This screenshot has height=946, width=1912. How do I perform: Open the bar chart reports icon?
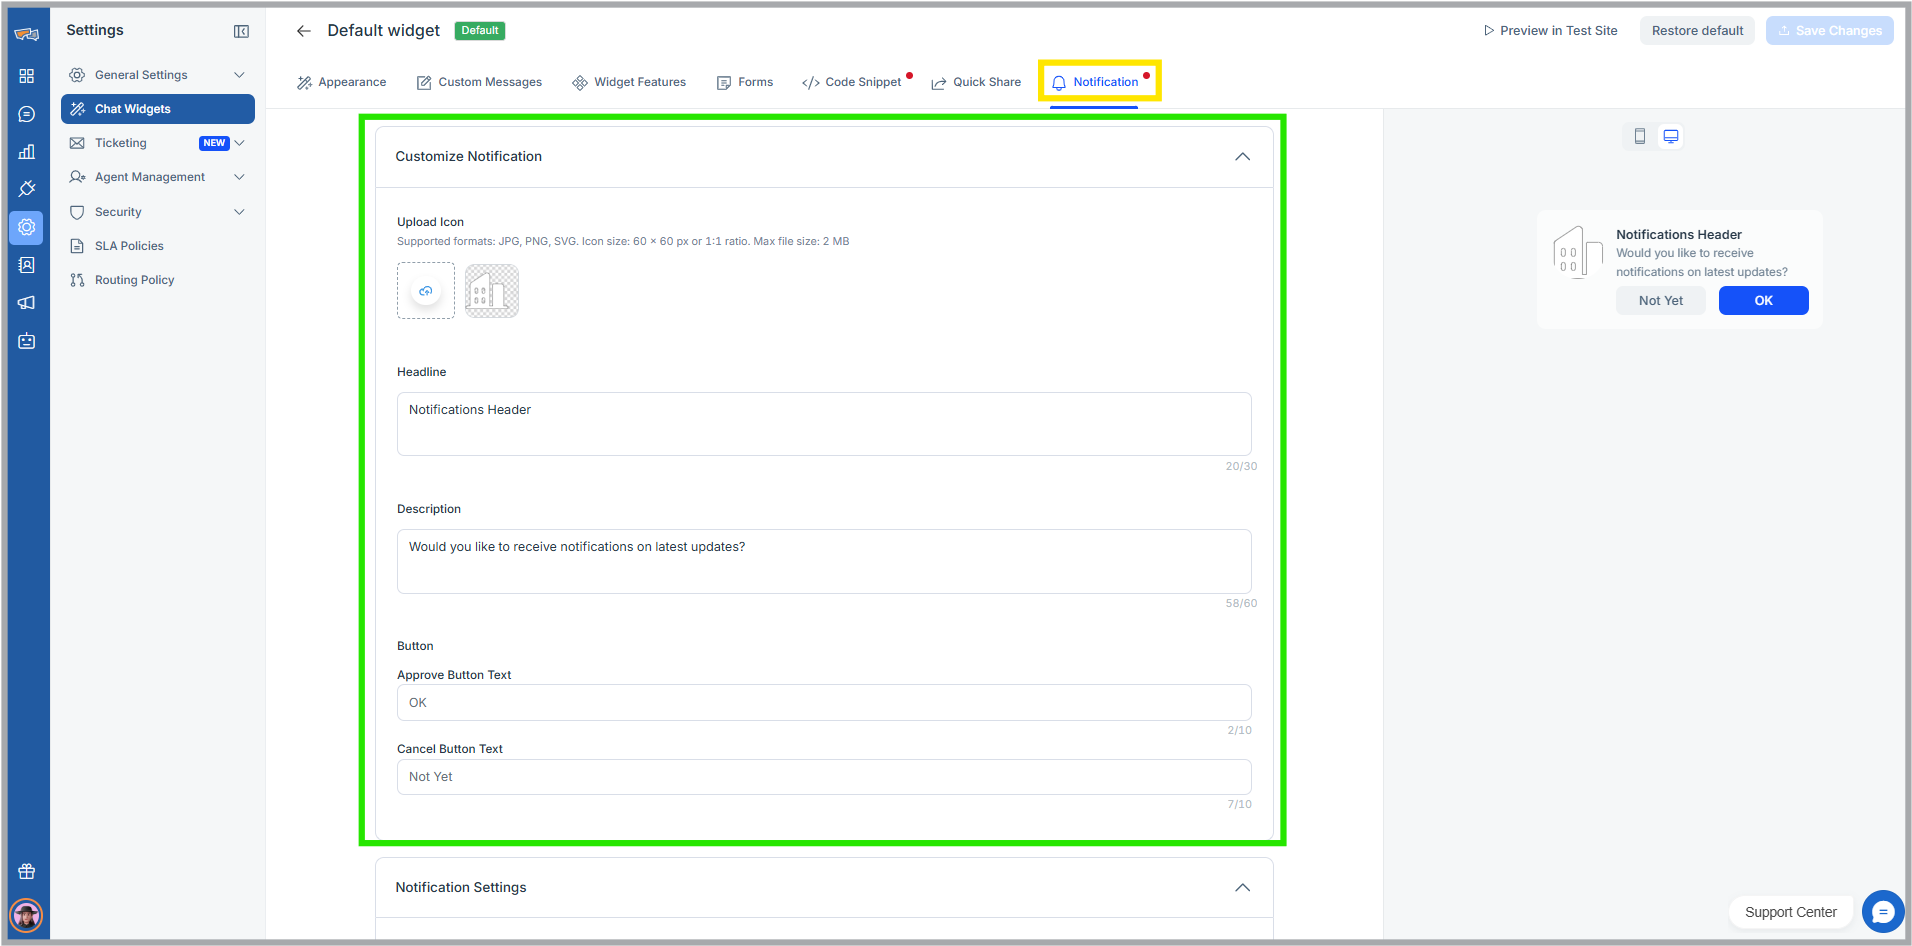tap(27, 152)
